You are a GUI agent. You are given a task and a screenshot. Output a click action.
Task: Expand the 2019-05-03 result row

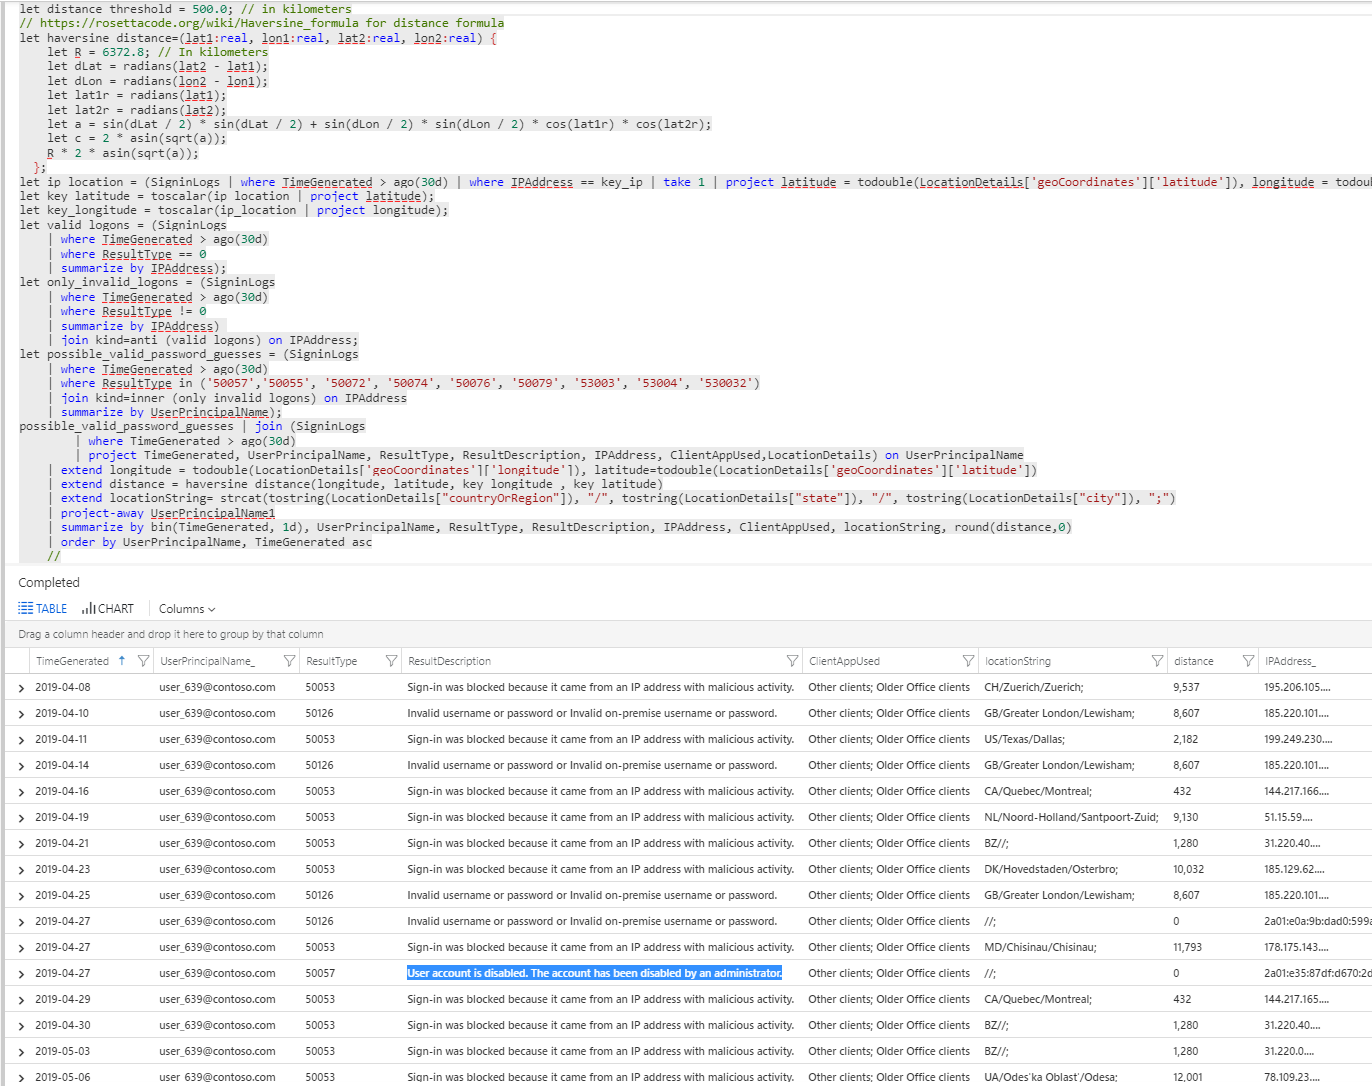click(21, 1052)
